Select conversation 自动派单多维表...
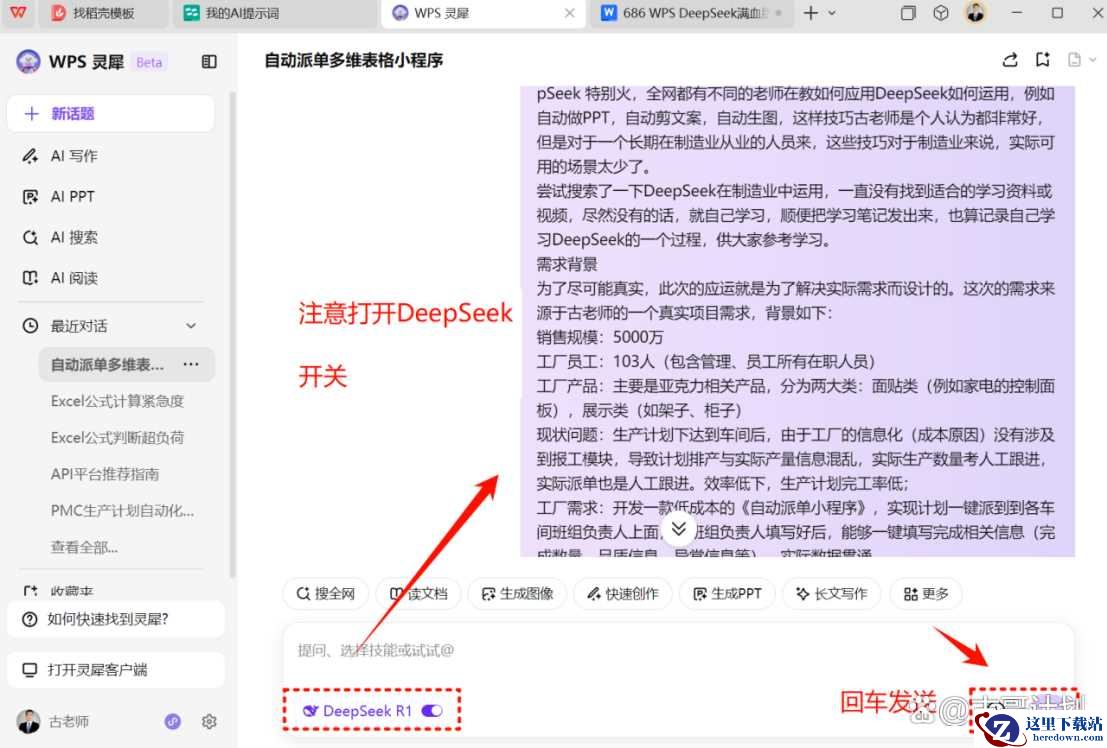 [107, 364]
